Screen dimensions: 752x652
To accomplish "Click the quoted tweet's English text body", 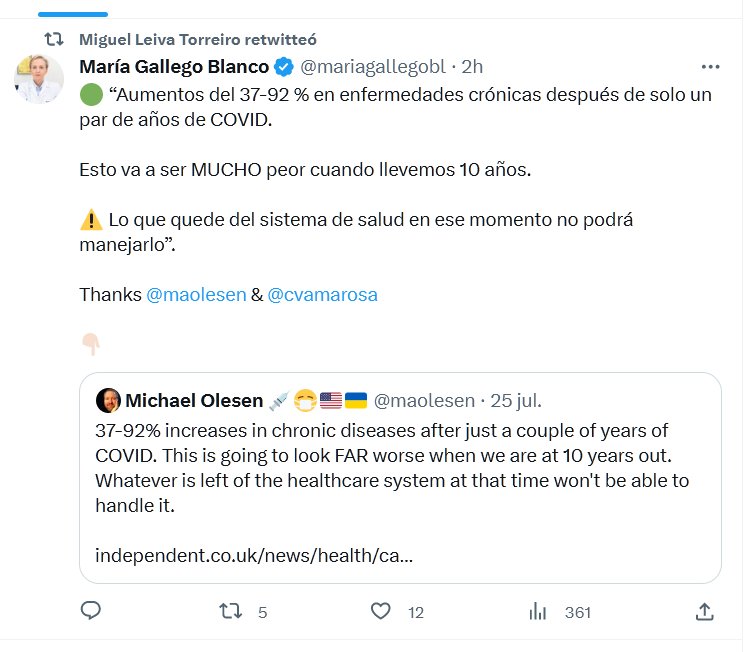I will (x=392, y=467).
